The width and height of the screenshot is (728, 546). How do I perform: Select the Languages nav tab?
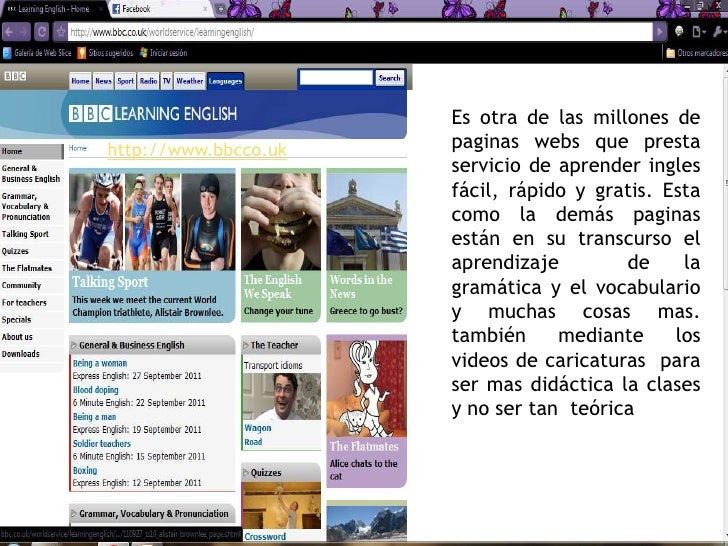tap(225, 81)
